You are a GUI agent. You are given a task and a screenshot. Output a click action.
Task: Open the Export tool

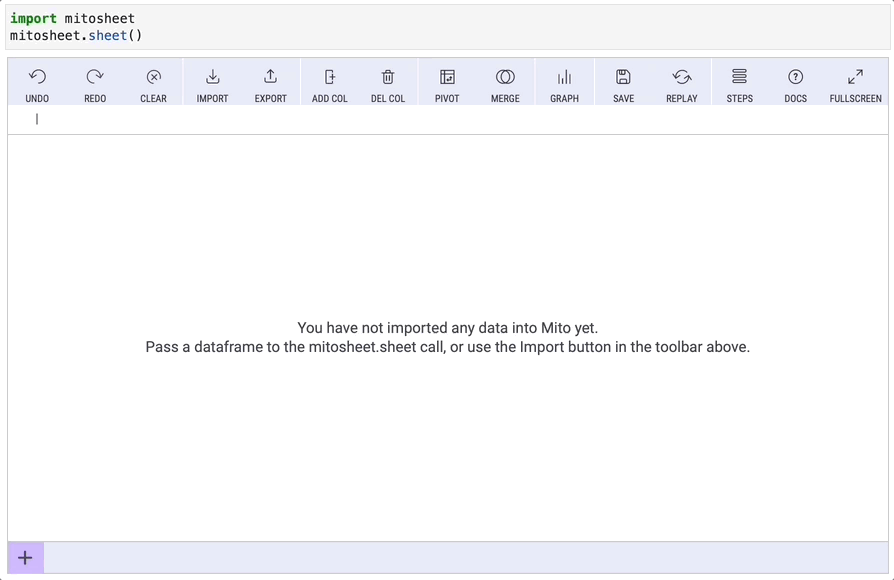[270, 85]
